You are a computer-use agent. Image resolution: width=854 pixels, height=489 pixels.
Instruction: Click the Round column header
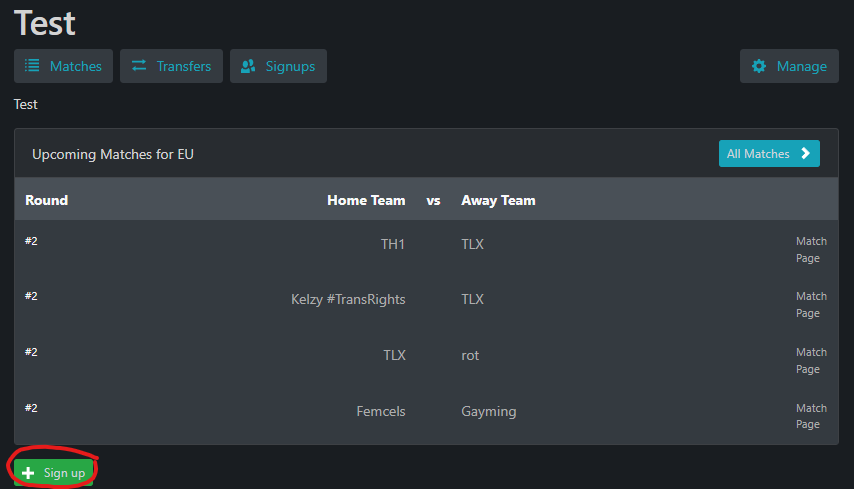tap(47, 200)
